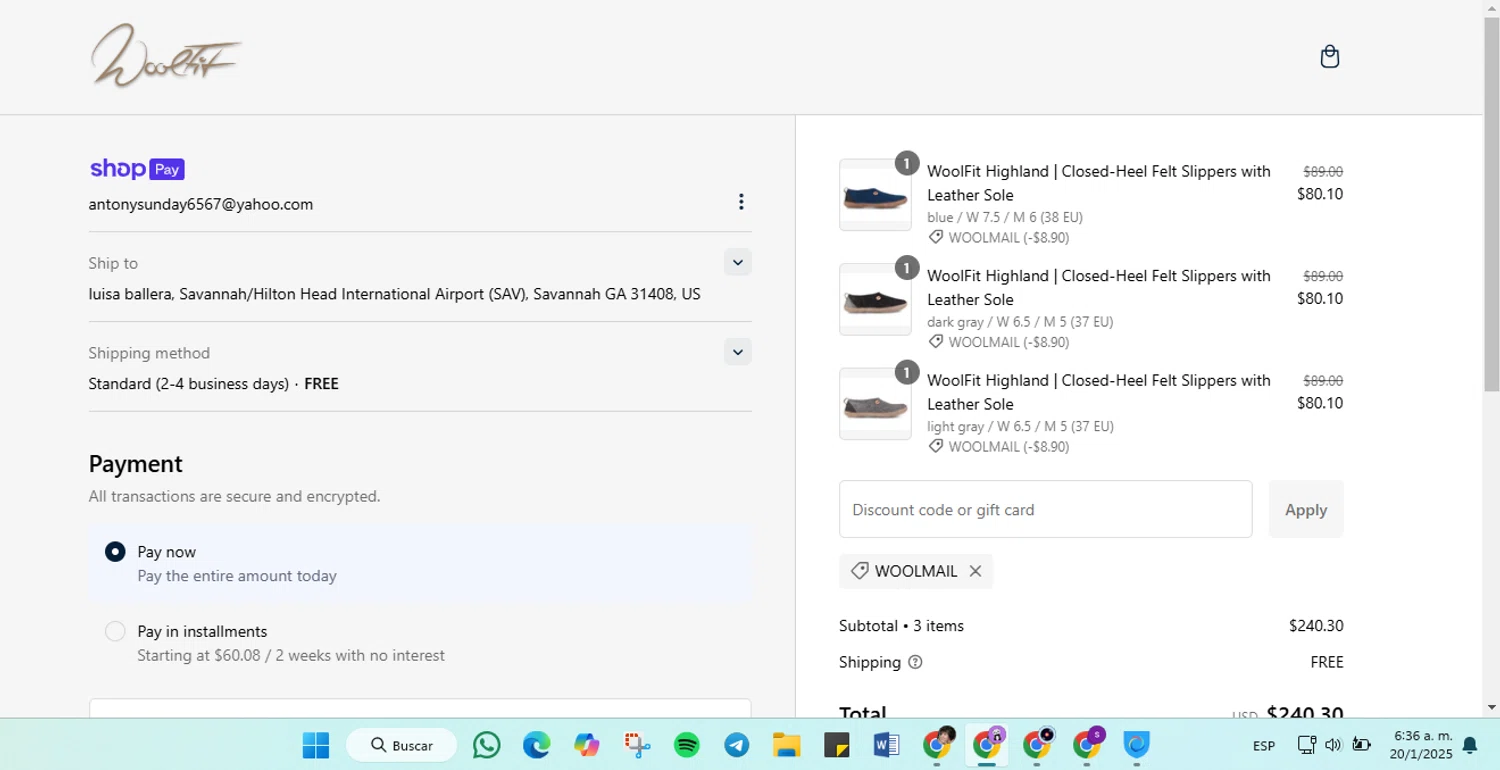Open the shopping bag cart icon
This screenshot has width=1500, height=770.
click(x=1329, y=57)
